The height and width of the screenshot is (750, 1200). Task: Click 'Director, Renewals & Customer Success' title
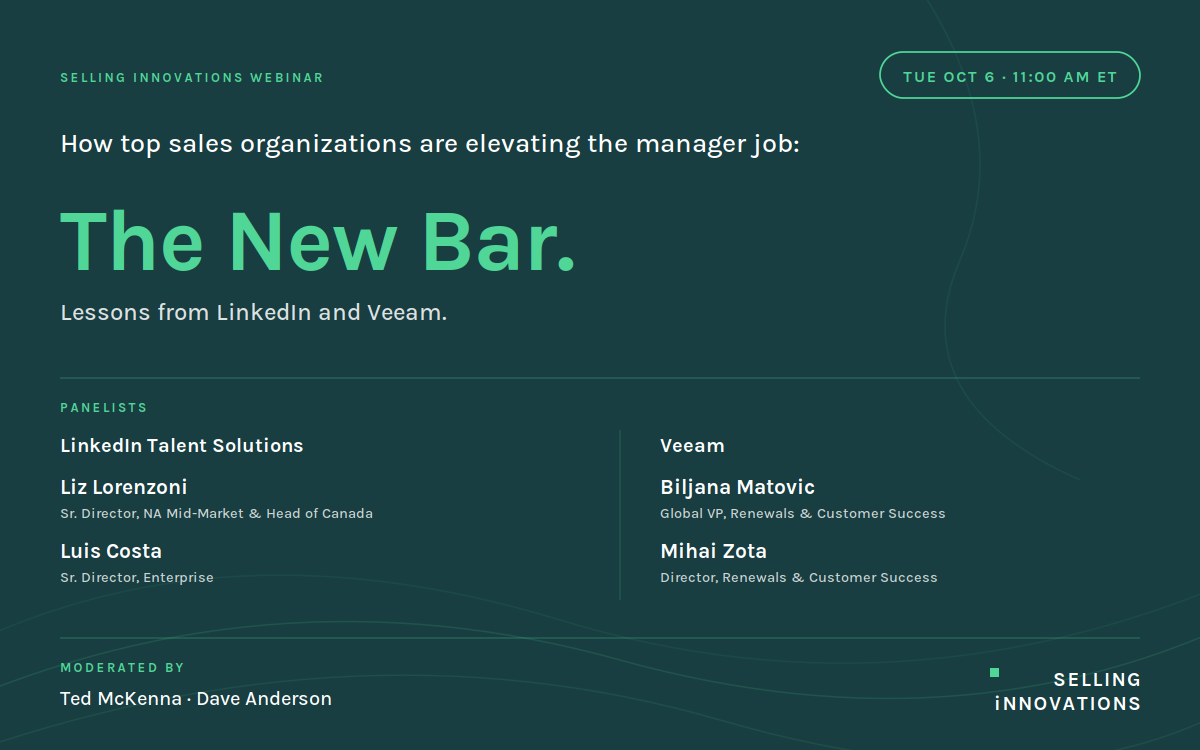click(799, 577)
